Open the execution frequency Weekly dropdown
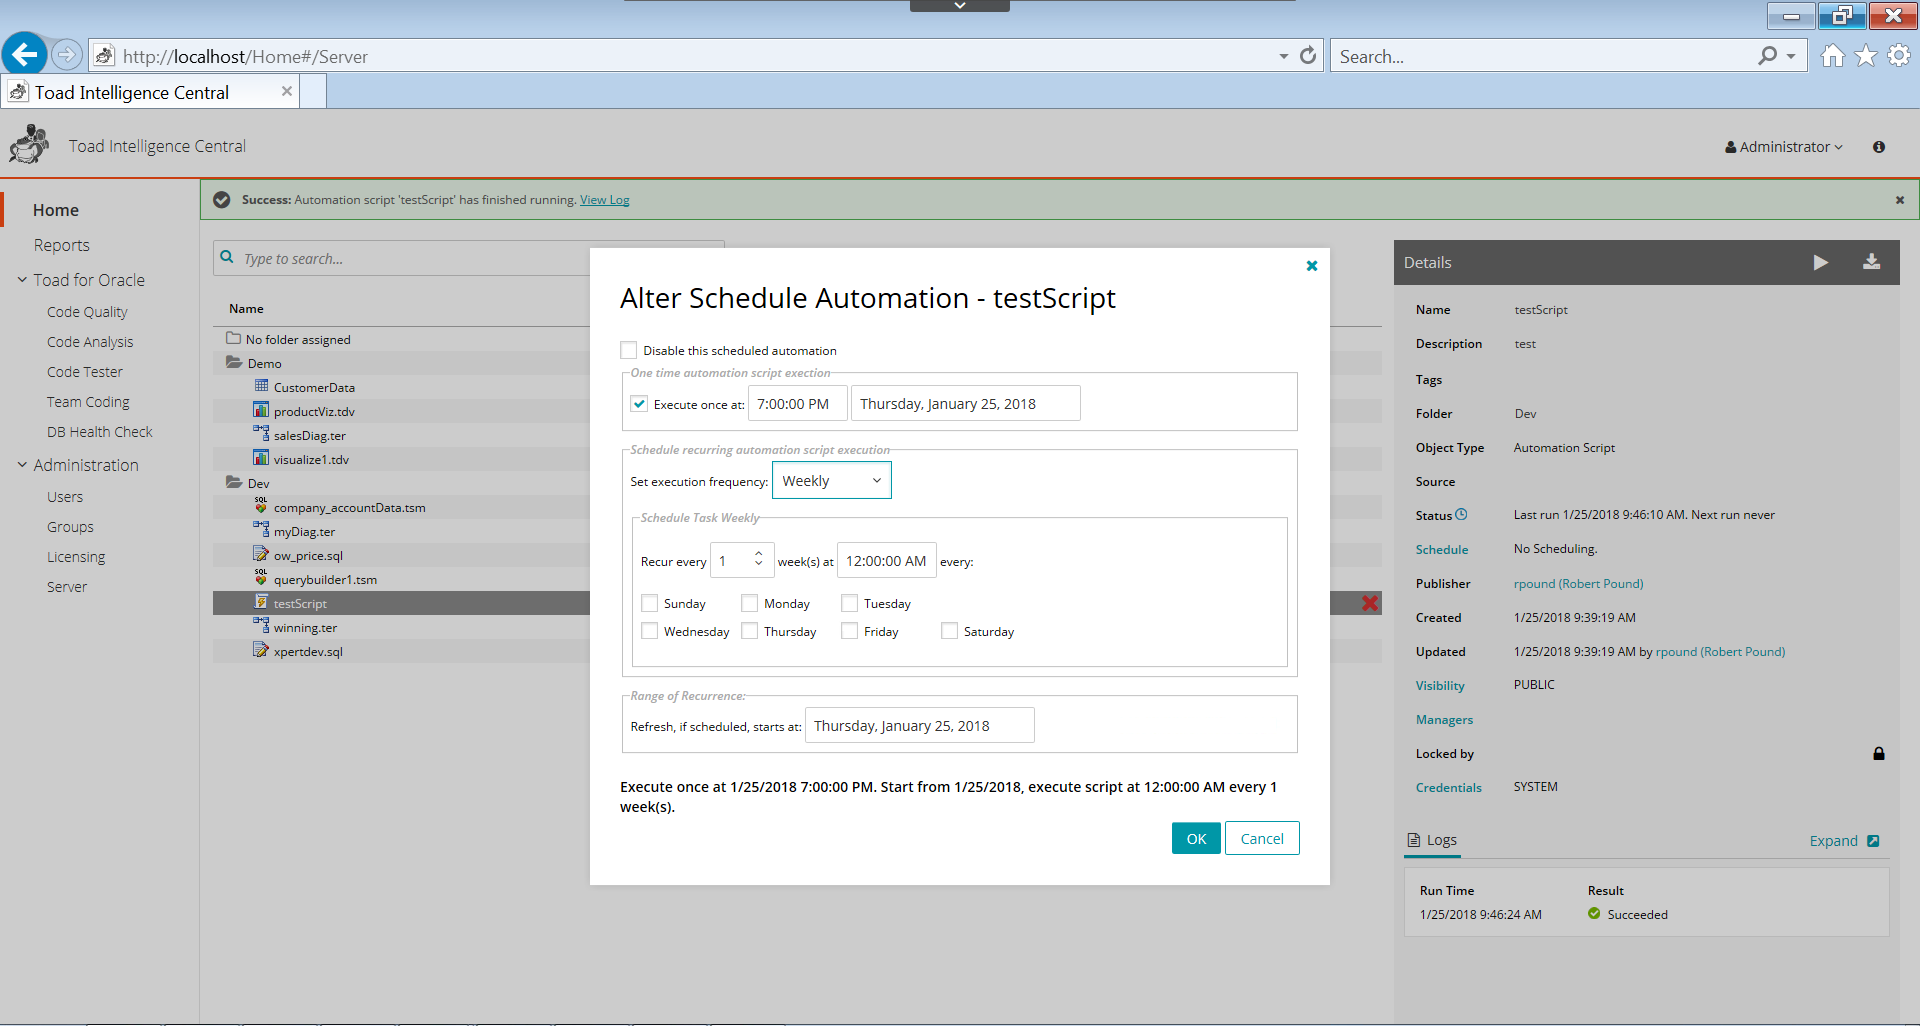 [831, 481]
